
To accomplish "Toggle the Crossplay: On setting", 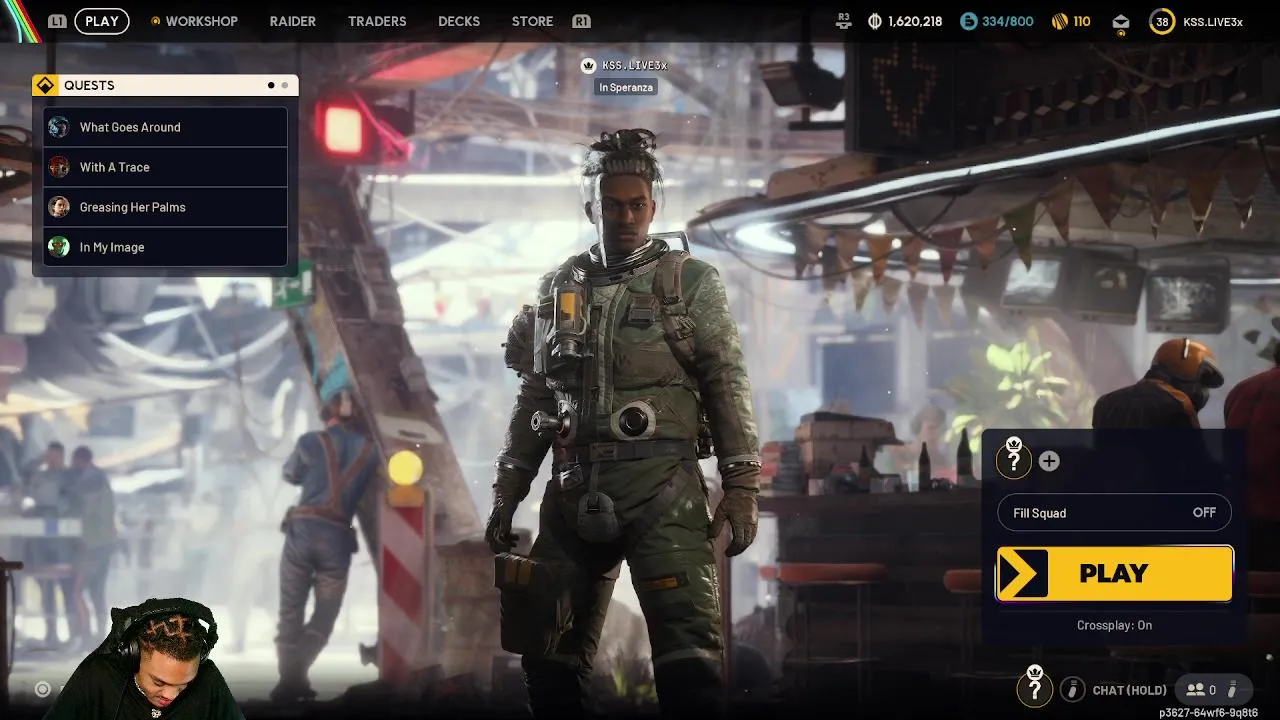I will (x=1114, y=625).
